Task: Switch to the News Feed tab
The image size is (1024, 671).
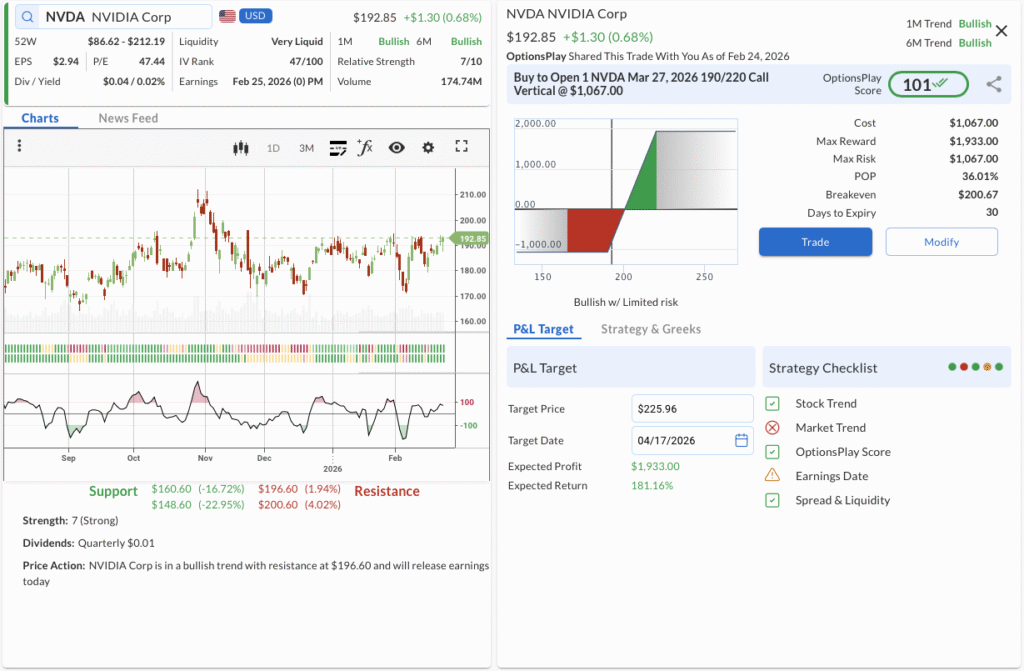Action: pyautogui.click(x=128, y=118)
